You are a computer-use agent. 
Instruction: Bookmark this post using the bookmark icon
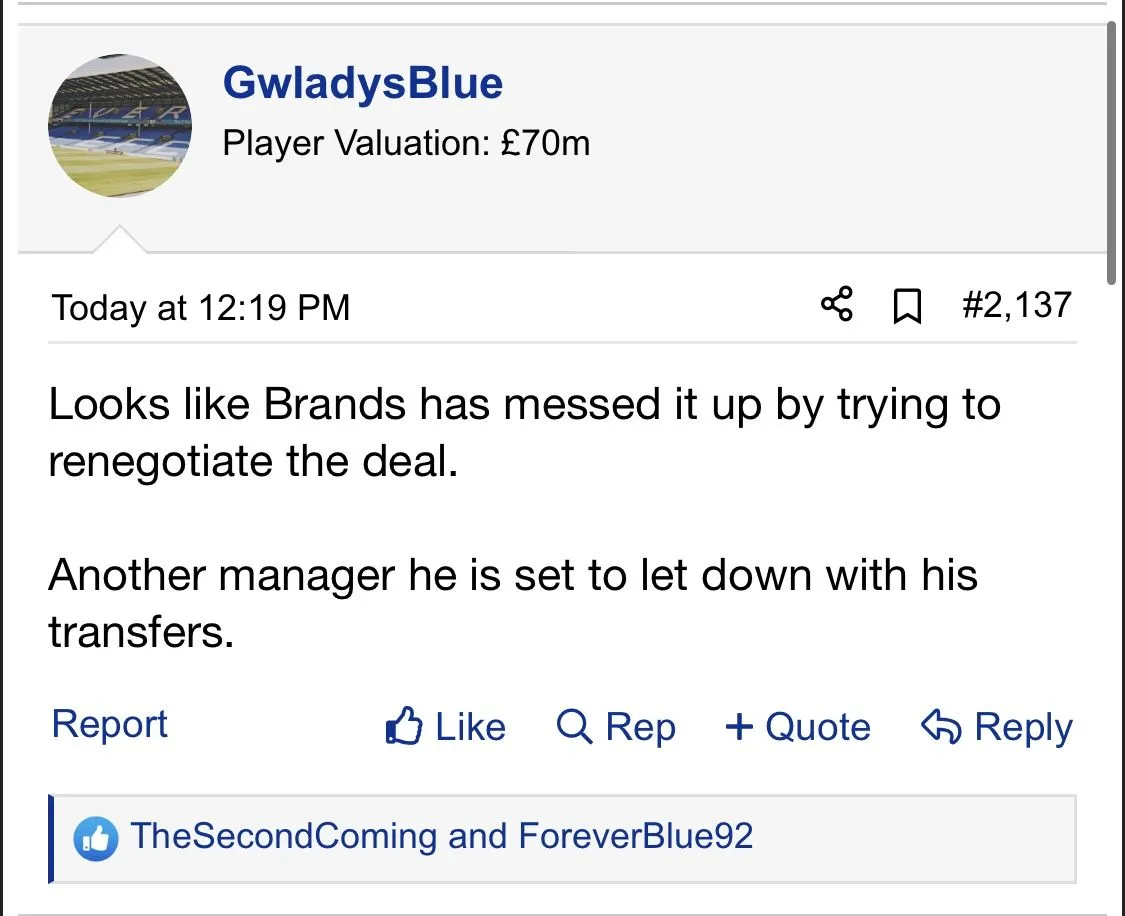(906, 306)
